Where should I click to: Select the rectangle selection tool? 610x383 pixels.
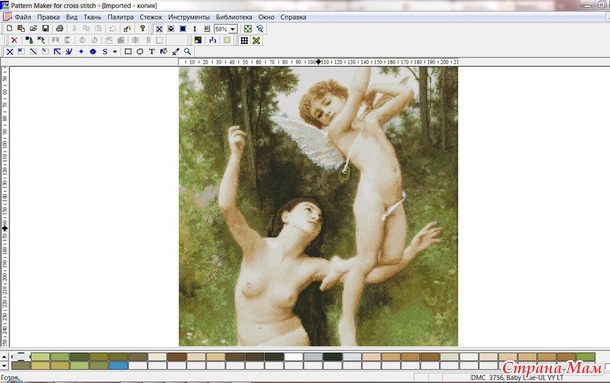point(128,51)
